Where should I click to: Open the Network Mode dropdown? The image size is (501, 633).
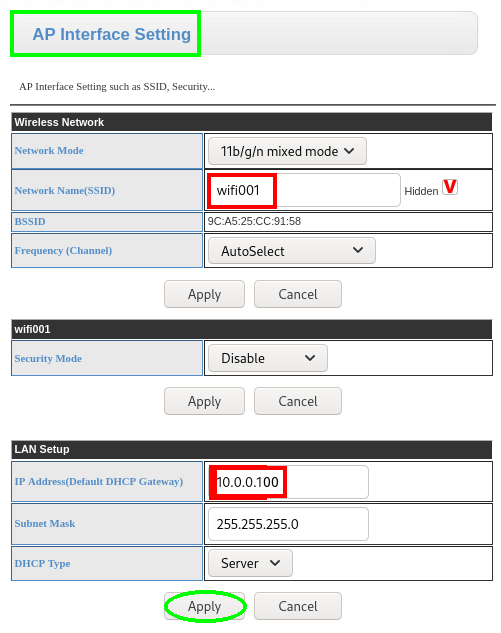[287, 151]
